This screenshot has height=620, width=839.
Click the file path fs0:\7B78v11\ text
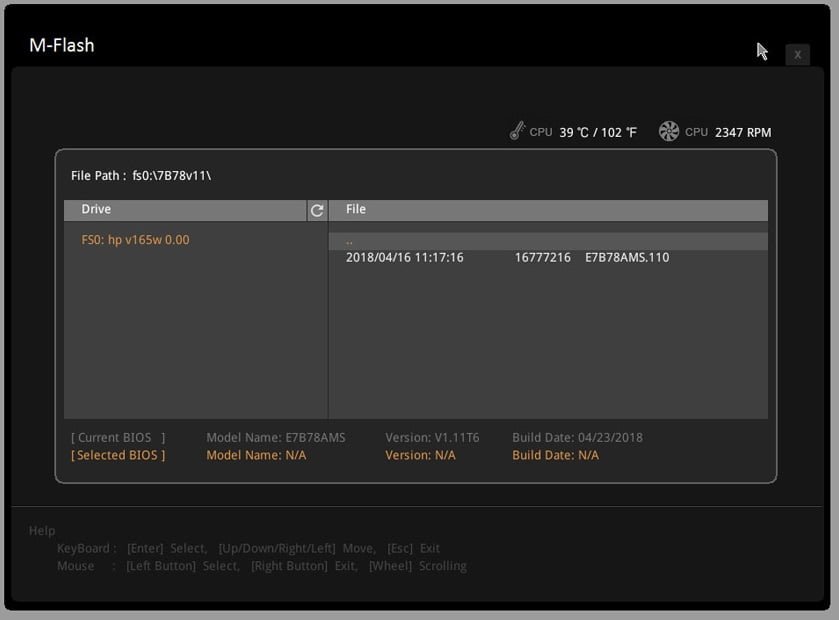point(171,176)
